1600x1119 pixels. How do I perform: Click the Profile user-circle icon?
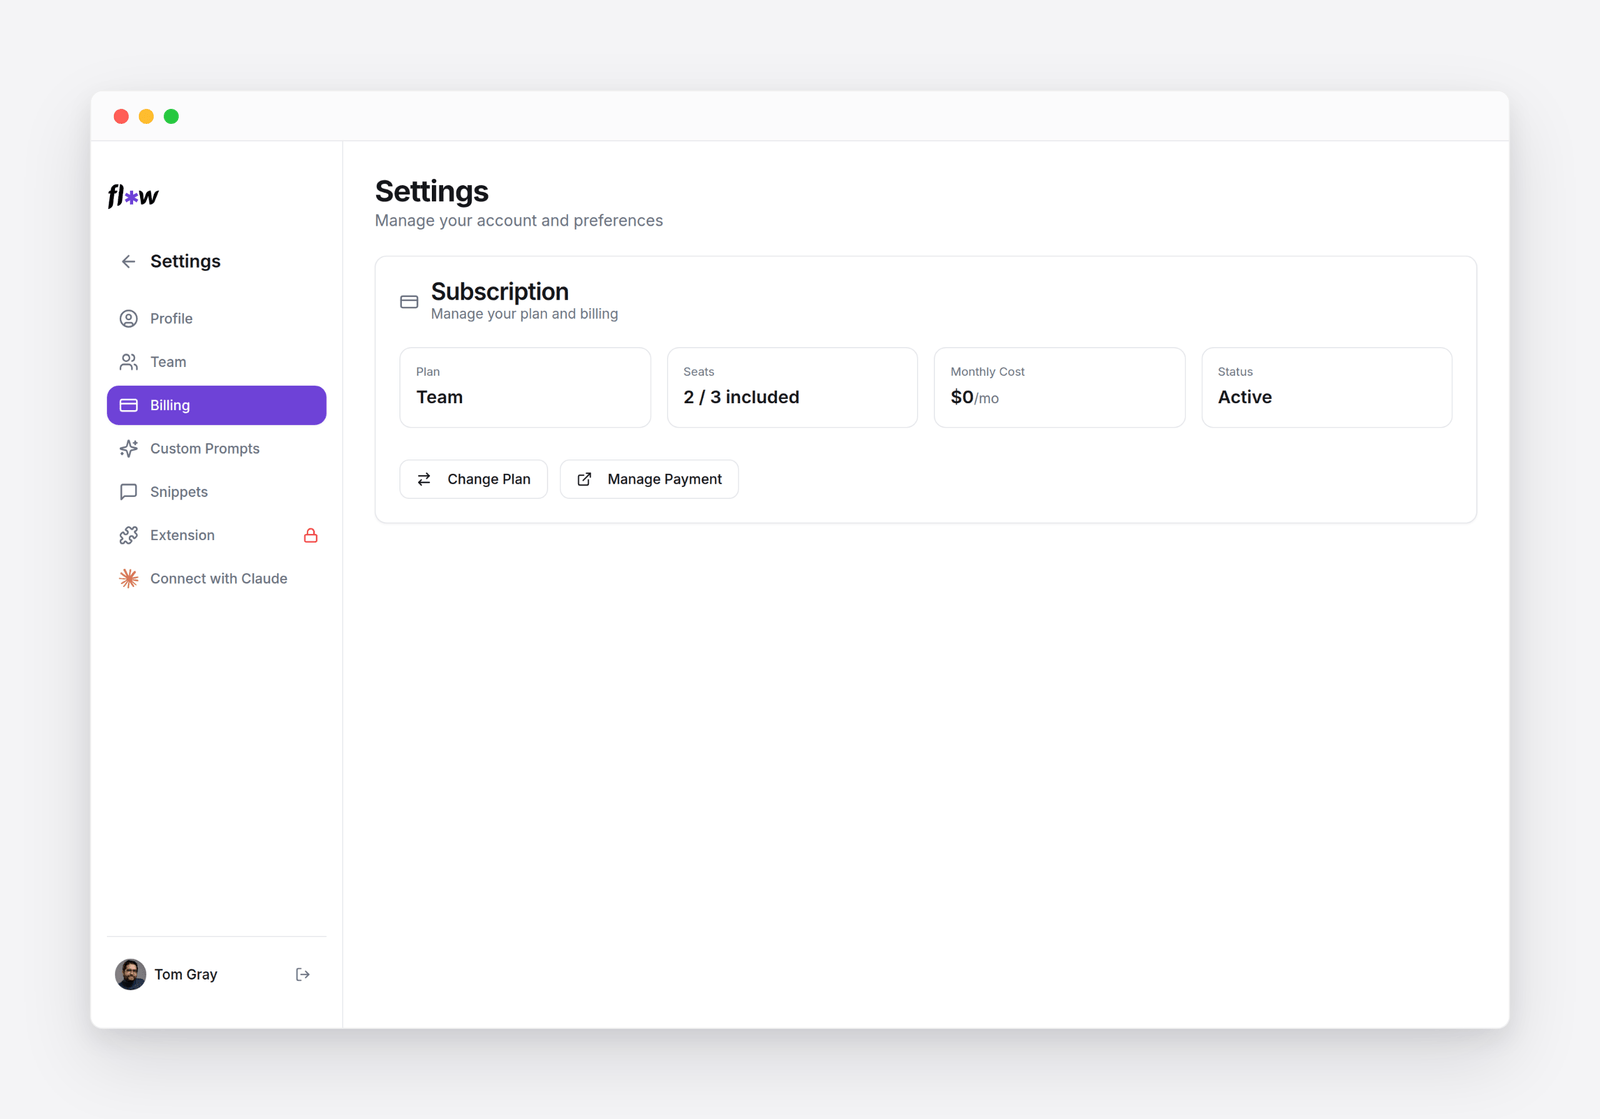coord(129,319)
